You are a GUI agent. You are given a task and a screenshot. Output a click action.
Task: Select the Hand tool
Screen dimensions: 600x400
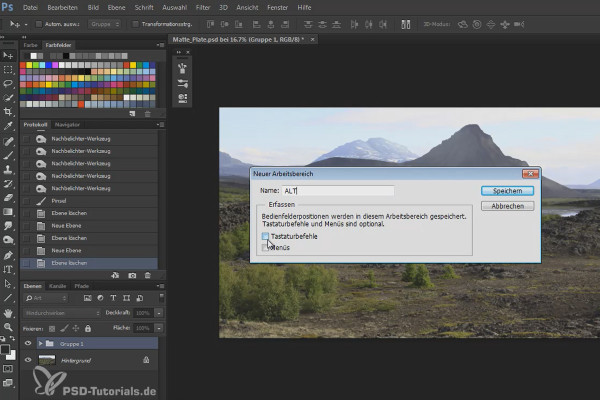(x=8, y=313)
